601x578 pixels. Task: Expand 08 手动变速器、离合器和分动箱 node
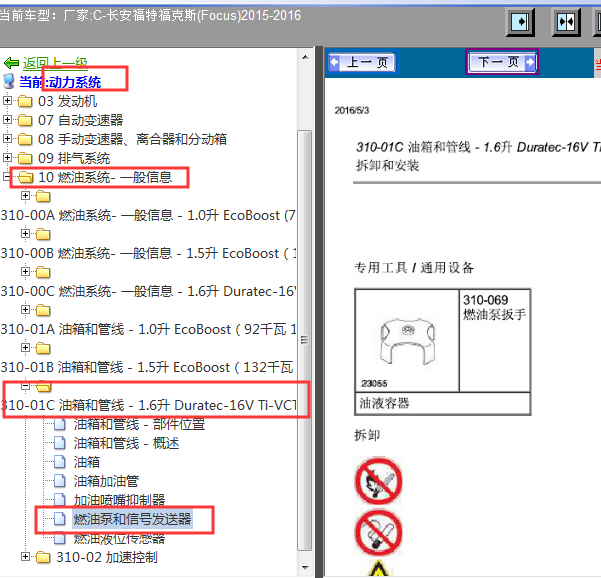pos(7,139)
